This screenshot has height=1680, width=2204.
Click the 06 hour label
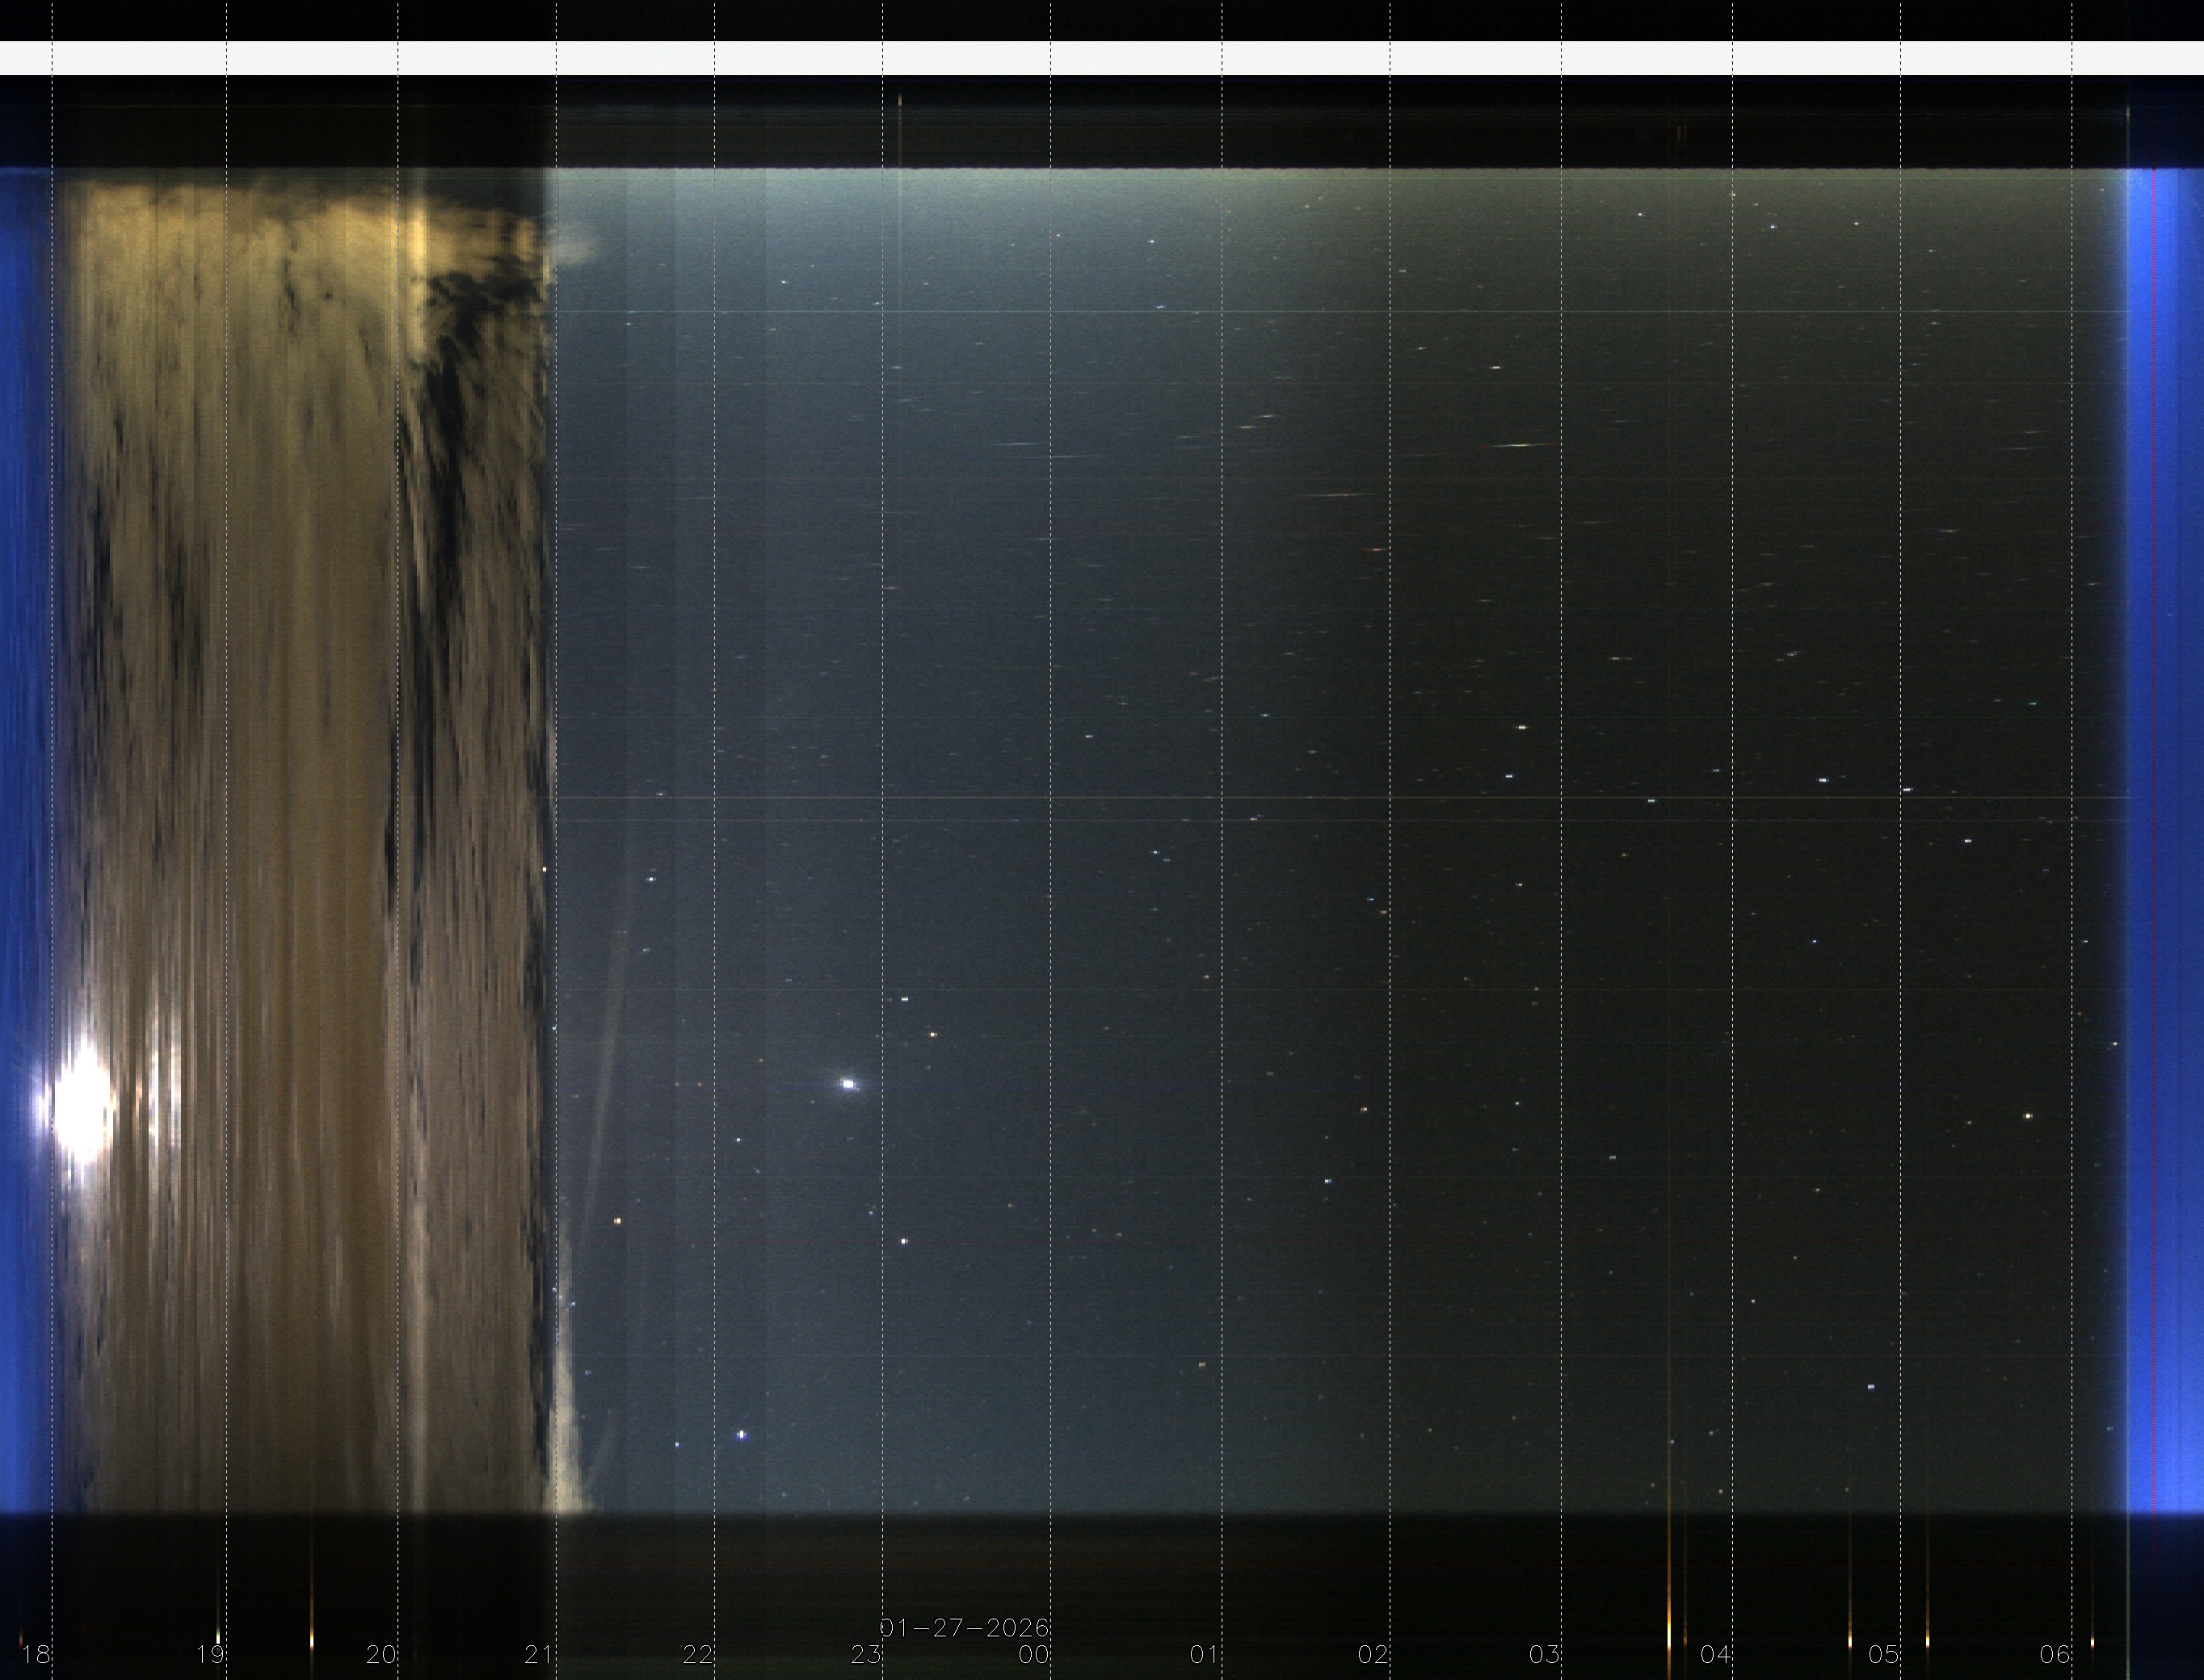pos(2055,1654)
